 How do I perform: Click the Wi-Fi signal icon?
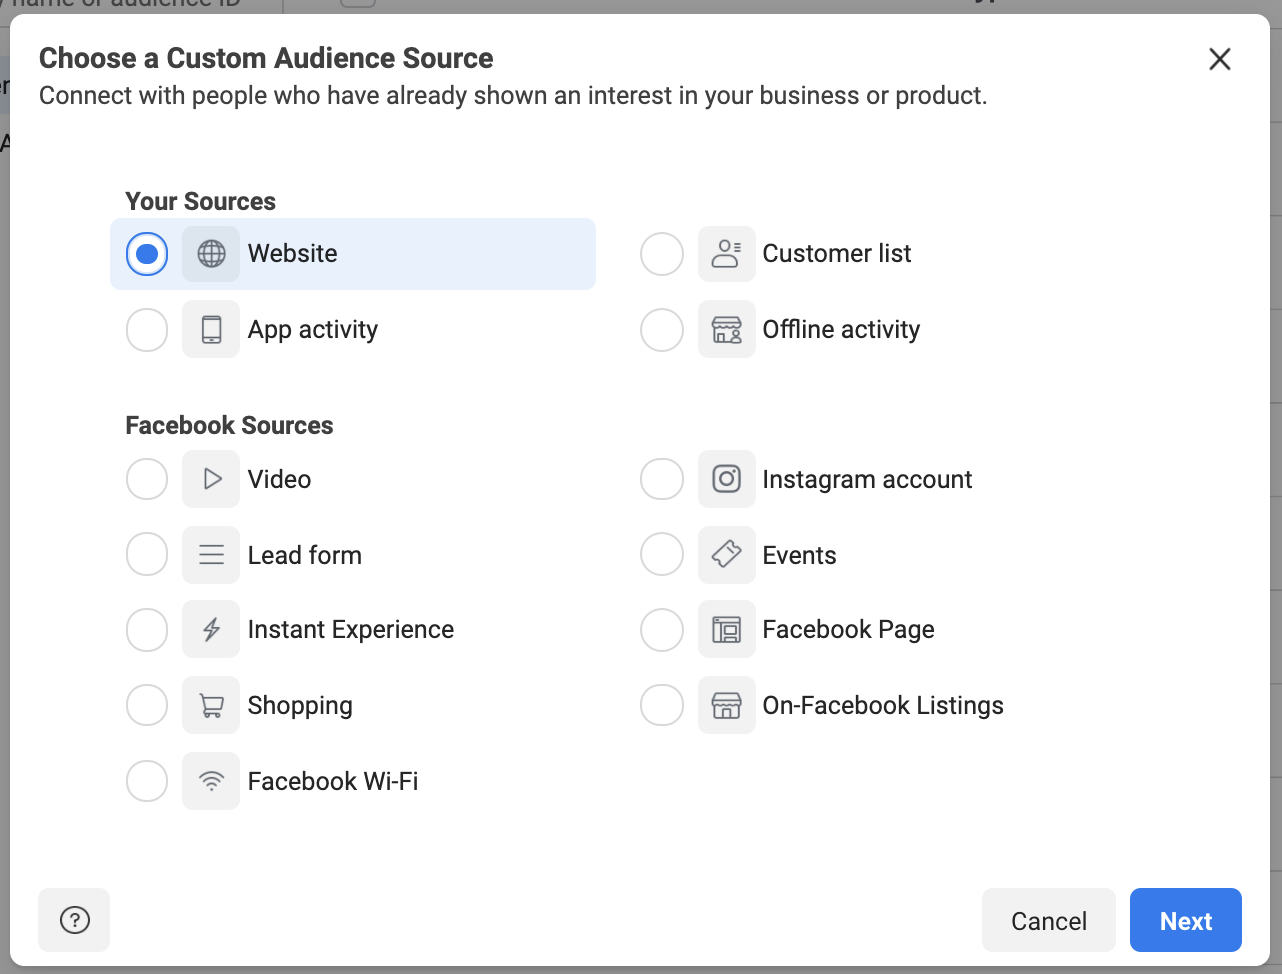(x=211, y=781)
